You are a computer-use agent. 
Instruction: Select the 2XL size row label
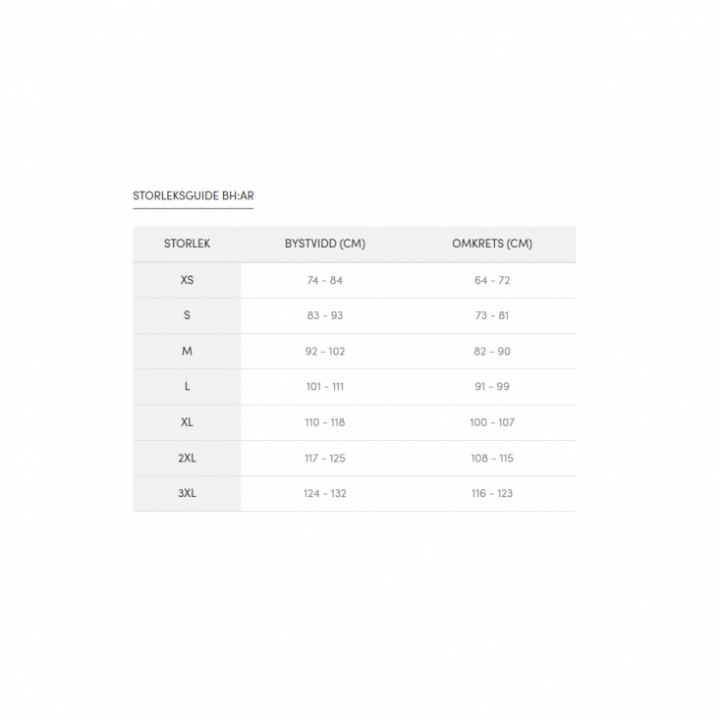click(x=187, y=458)
